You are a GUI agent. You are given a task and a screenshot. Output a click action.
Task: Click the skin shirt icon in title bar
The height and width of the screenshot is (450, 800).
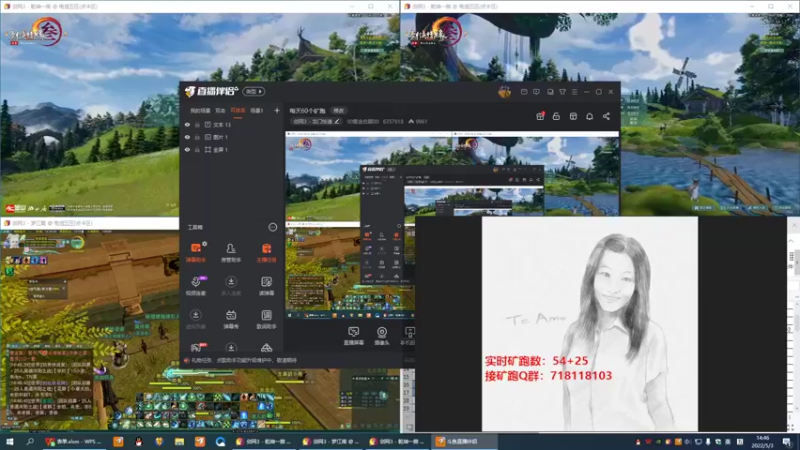(x=562, y=92)
